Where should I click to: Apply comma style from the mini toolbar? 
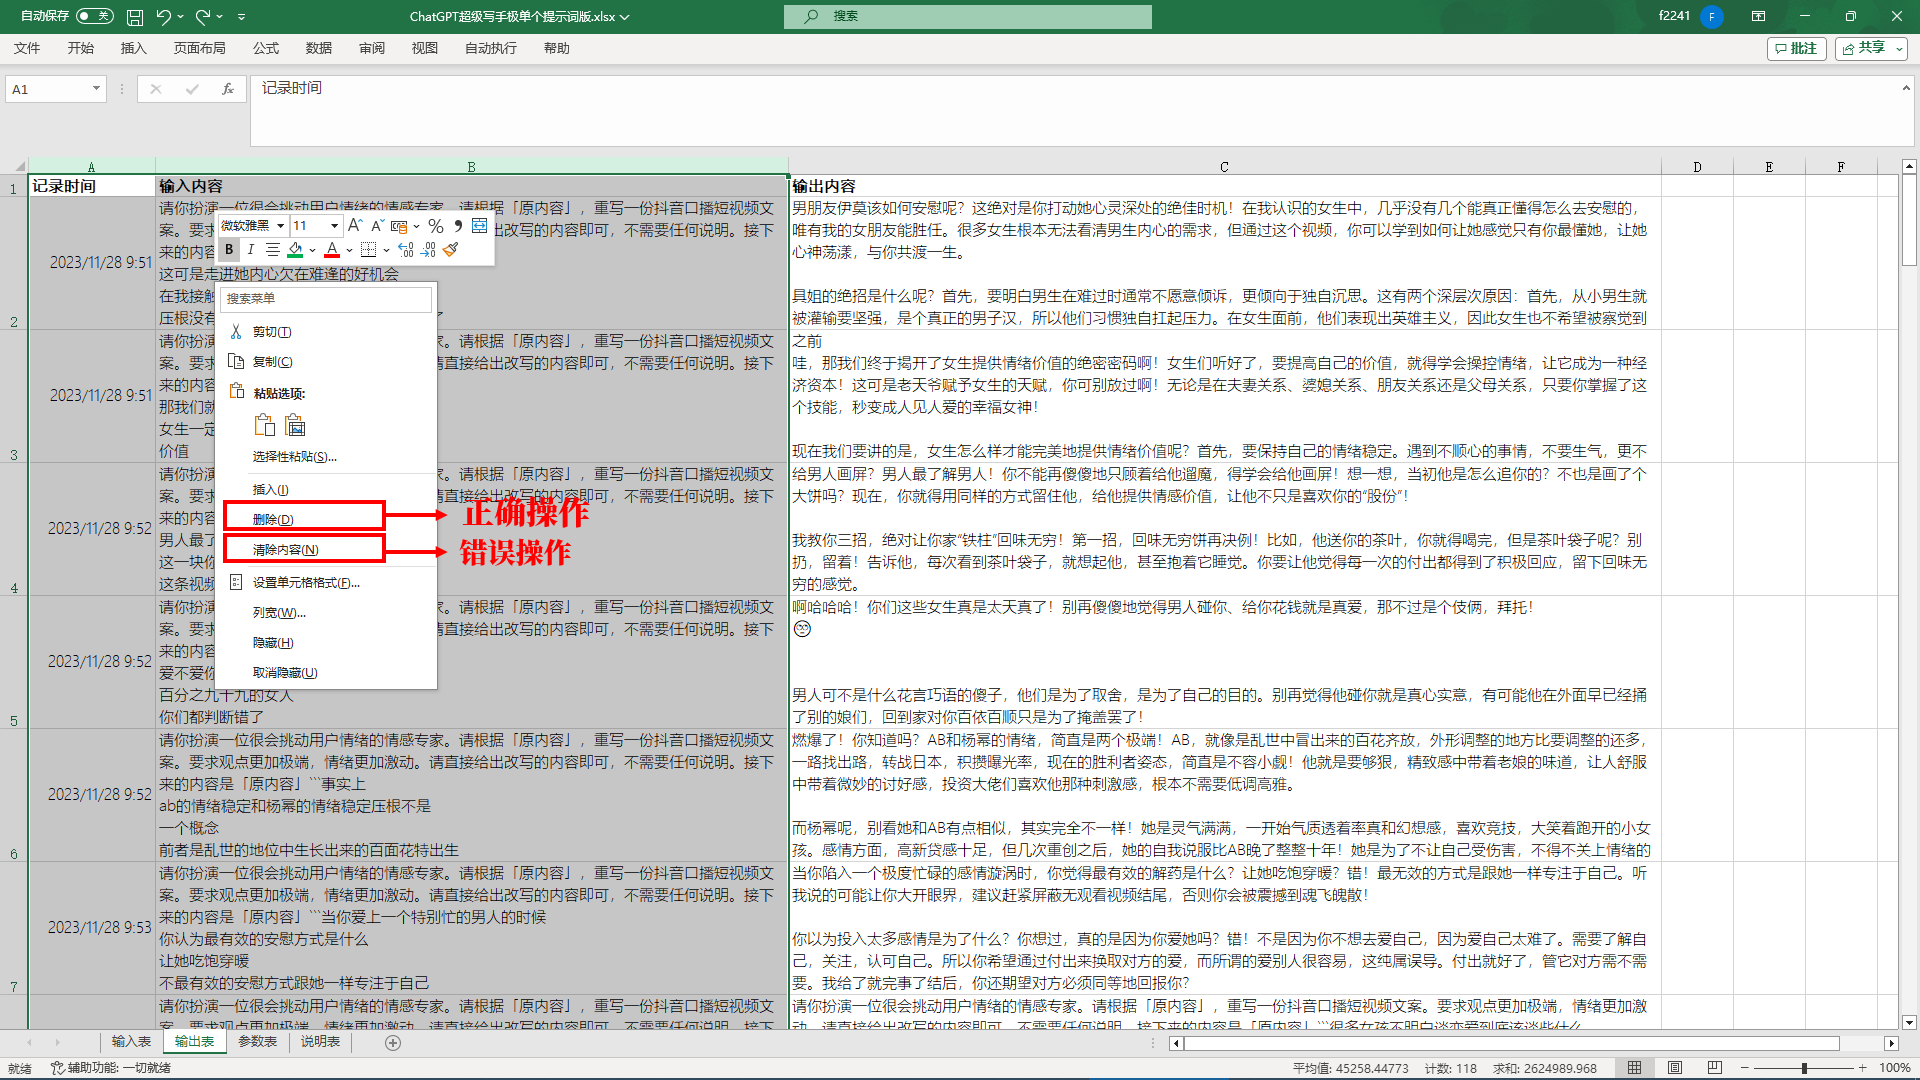point(458,226)
